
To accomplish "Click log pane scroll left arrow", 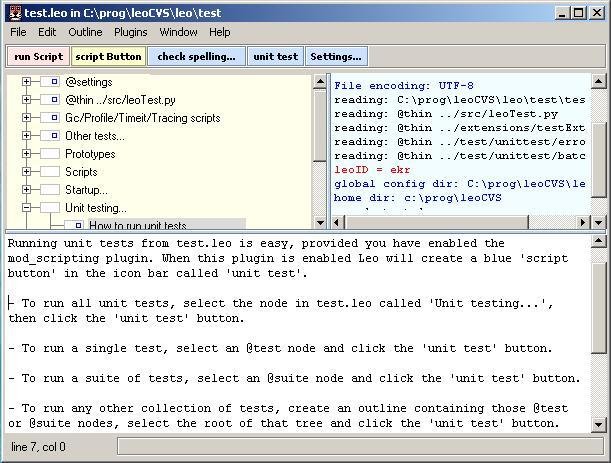I will click(x=337, y=223).
